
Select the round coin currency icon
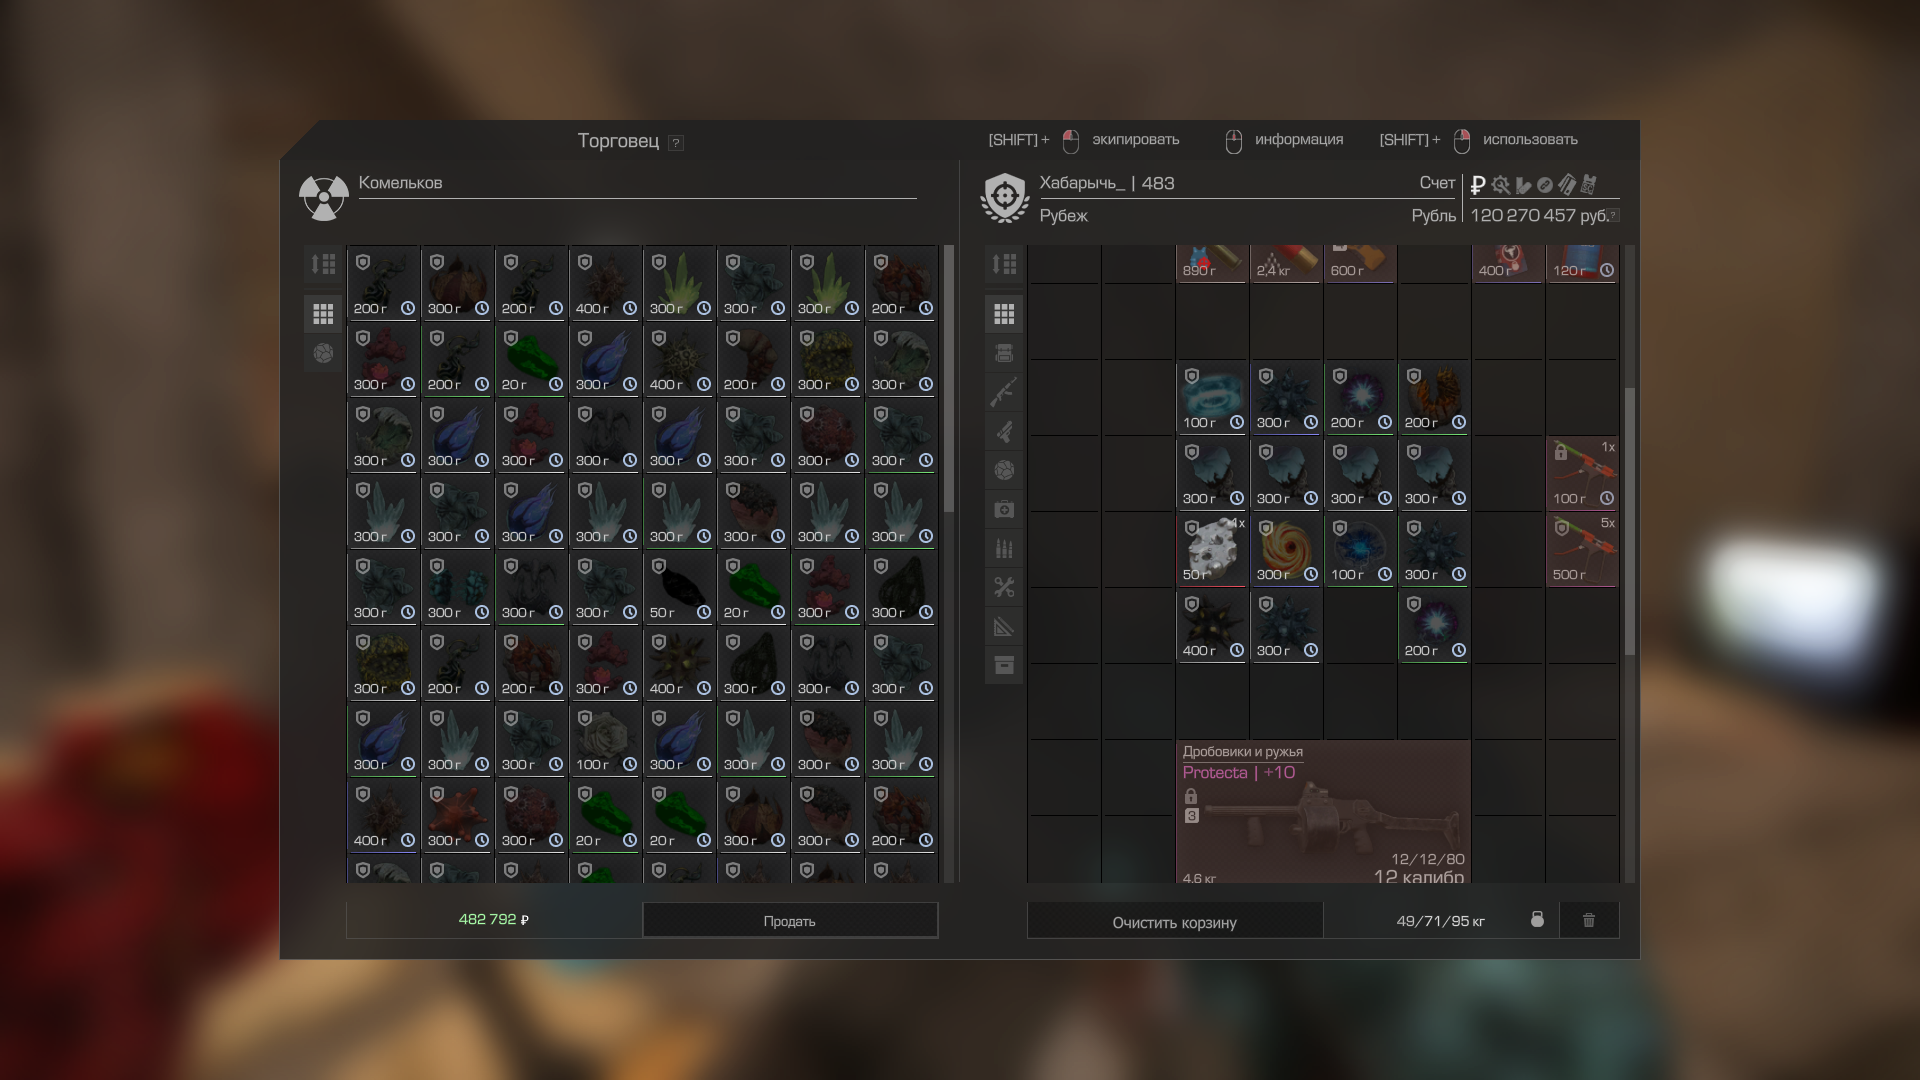coord(1545,185)
